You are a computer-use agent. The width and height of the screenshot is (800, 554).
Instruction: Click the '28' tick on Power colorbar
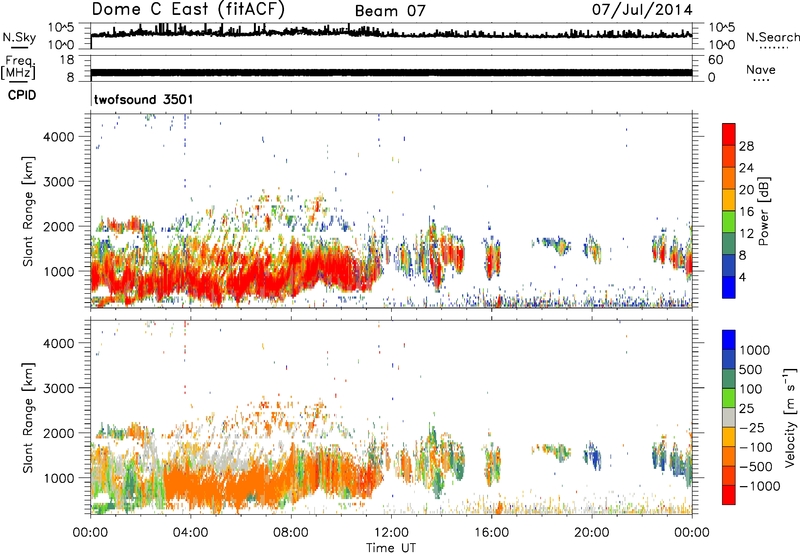(x=746, y=146)
